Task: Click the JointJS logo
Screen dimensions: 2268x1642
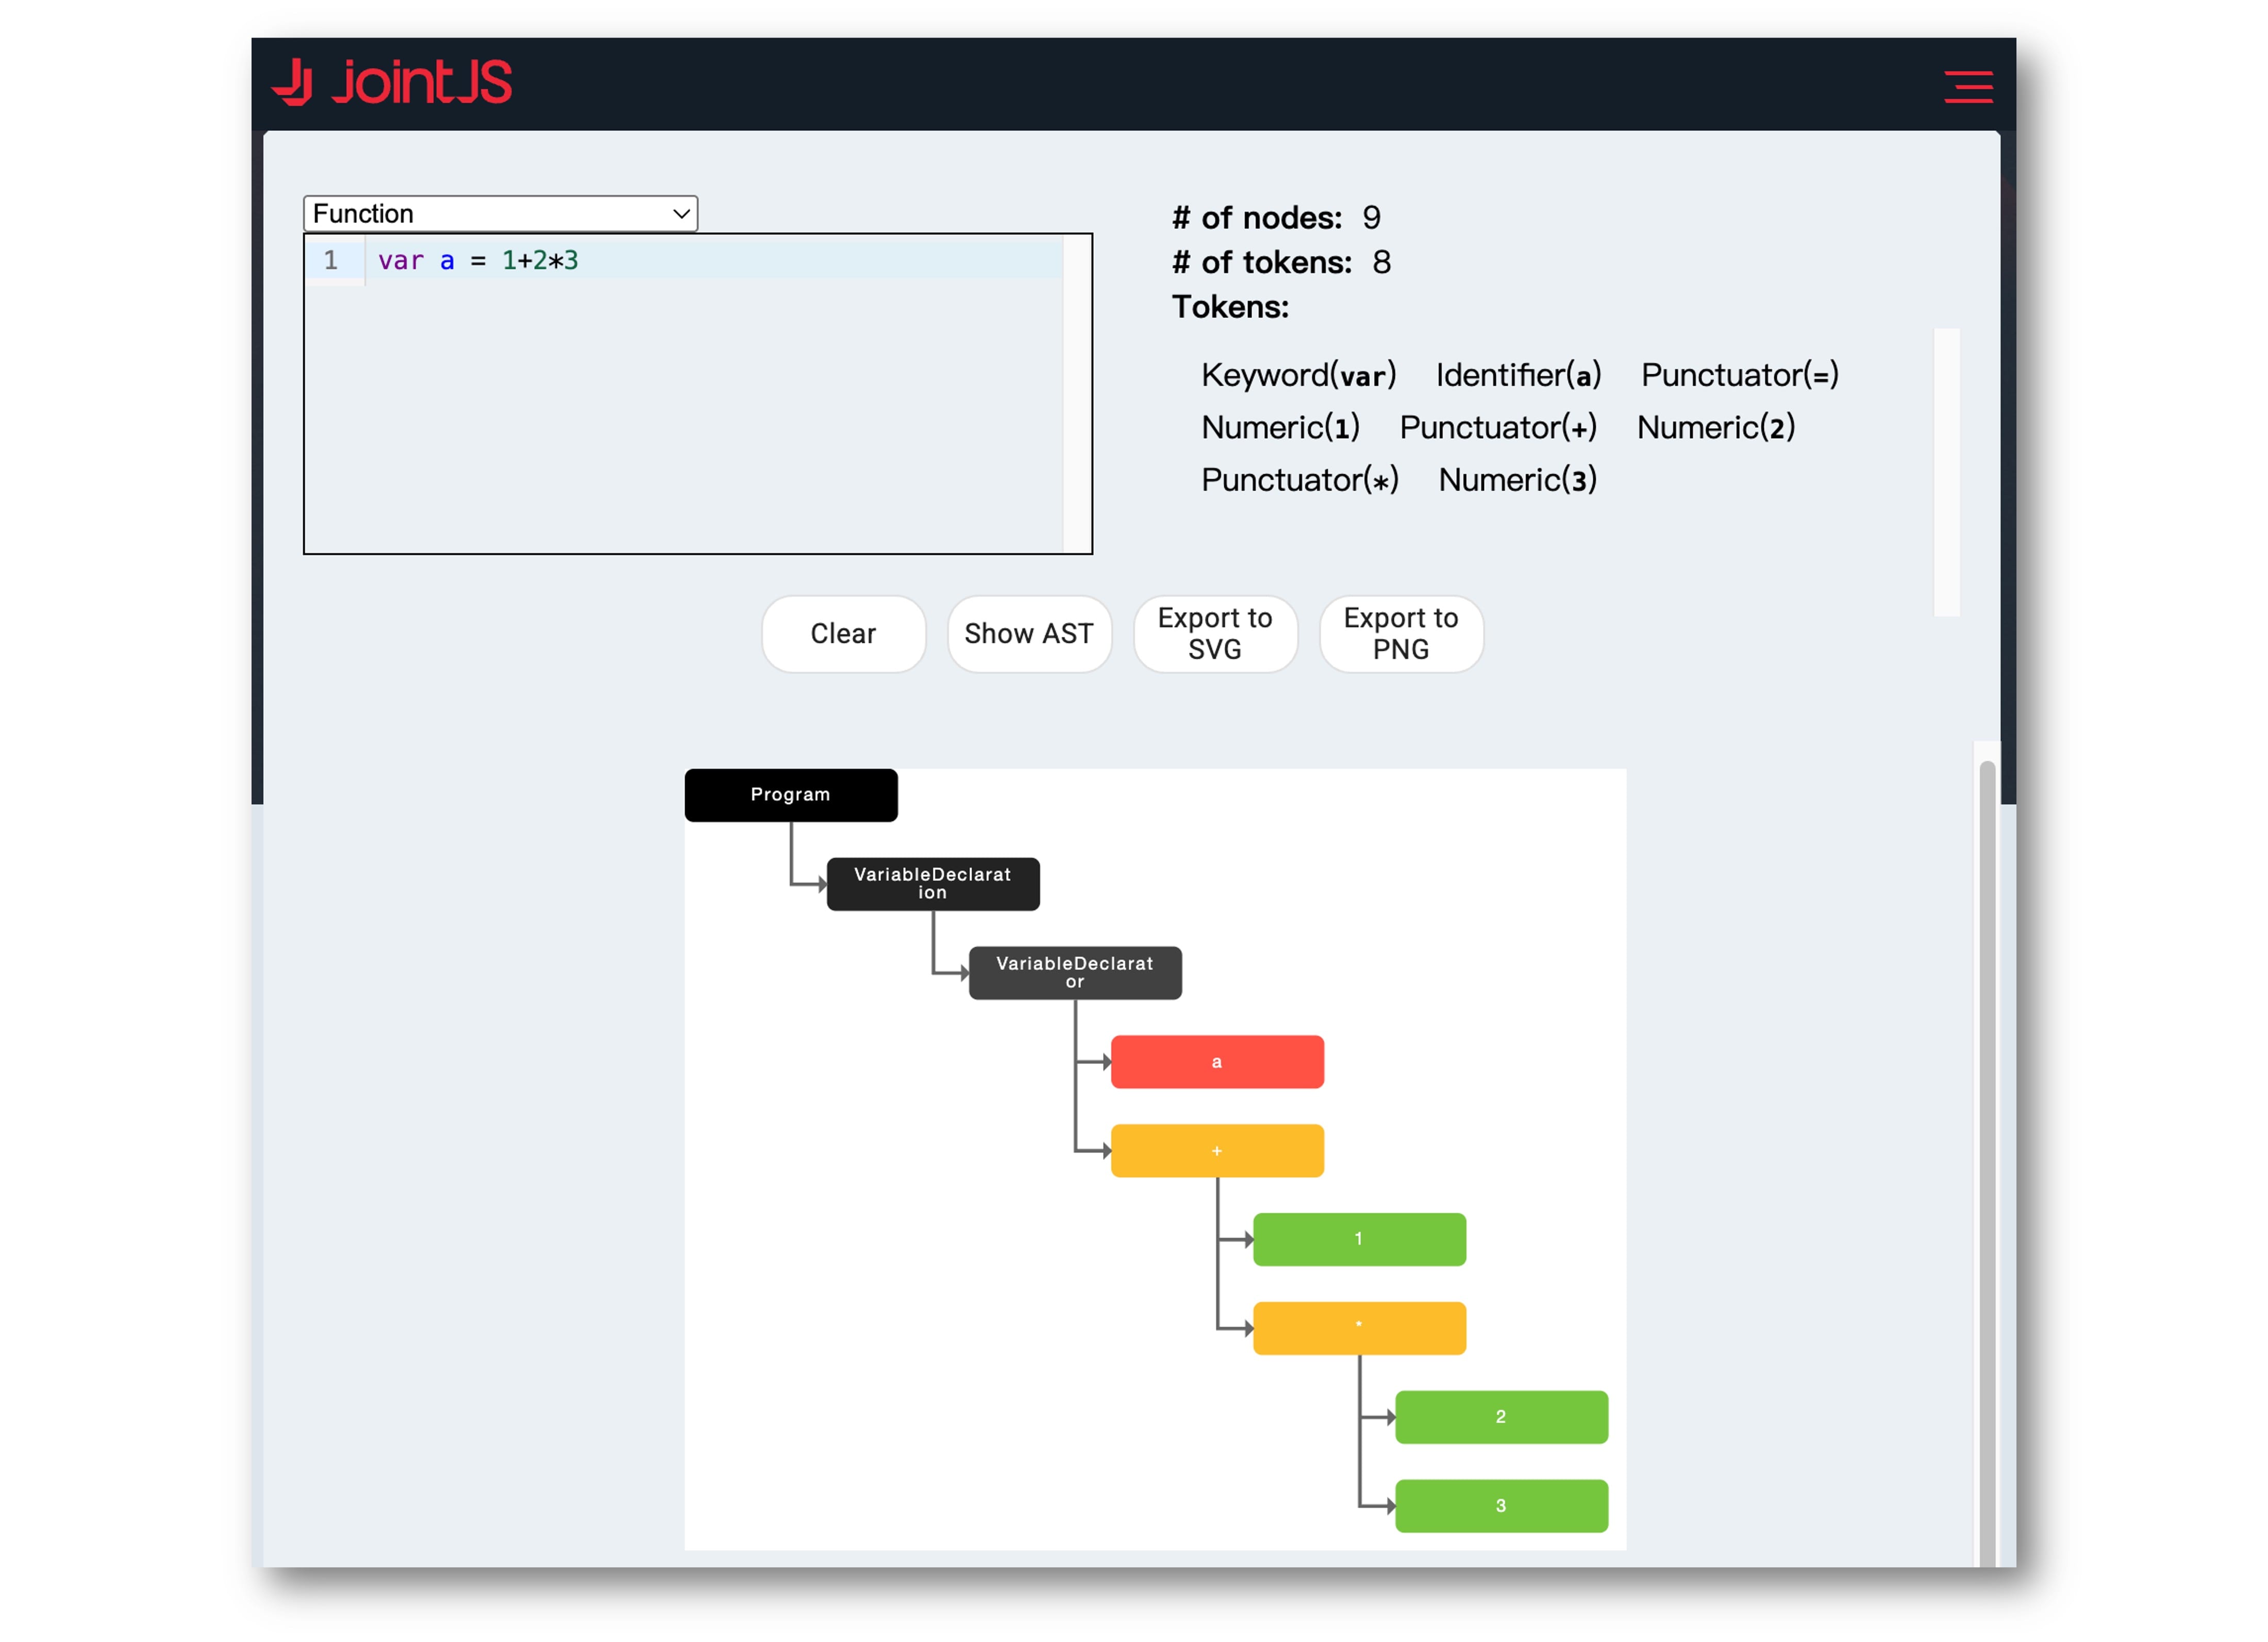Action: pyautogui.click(x=392, y=82)
